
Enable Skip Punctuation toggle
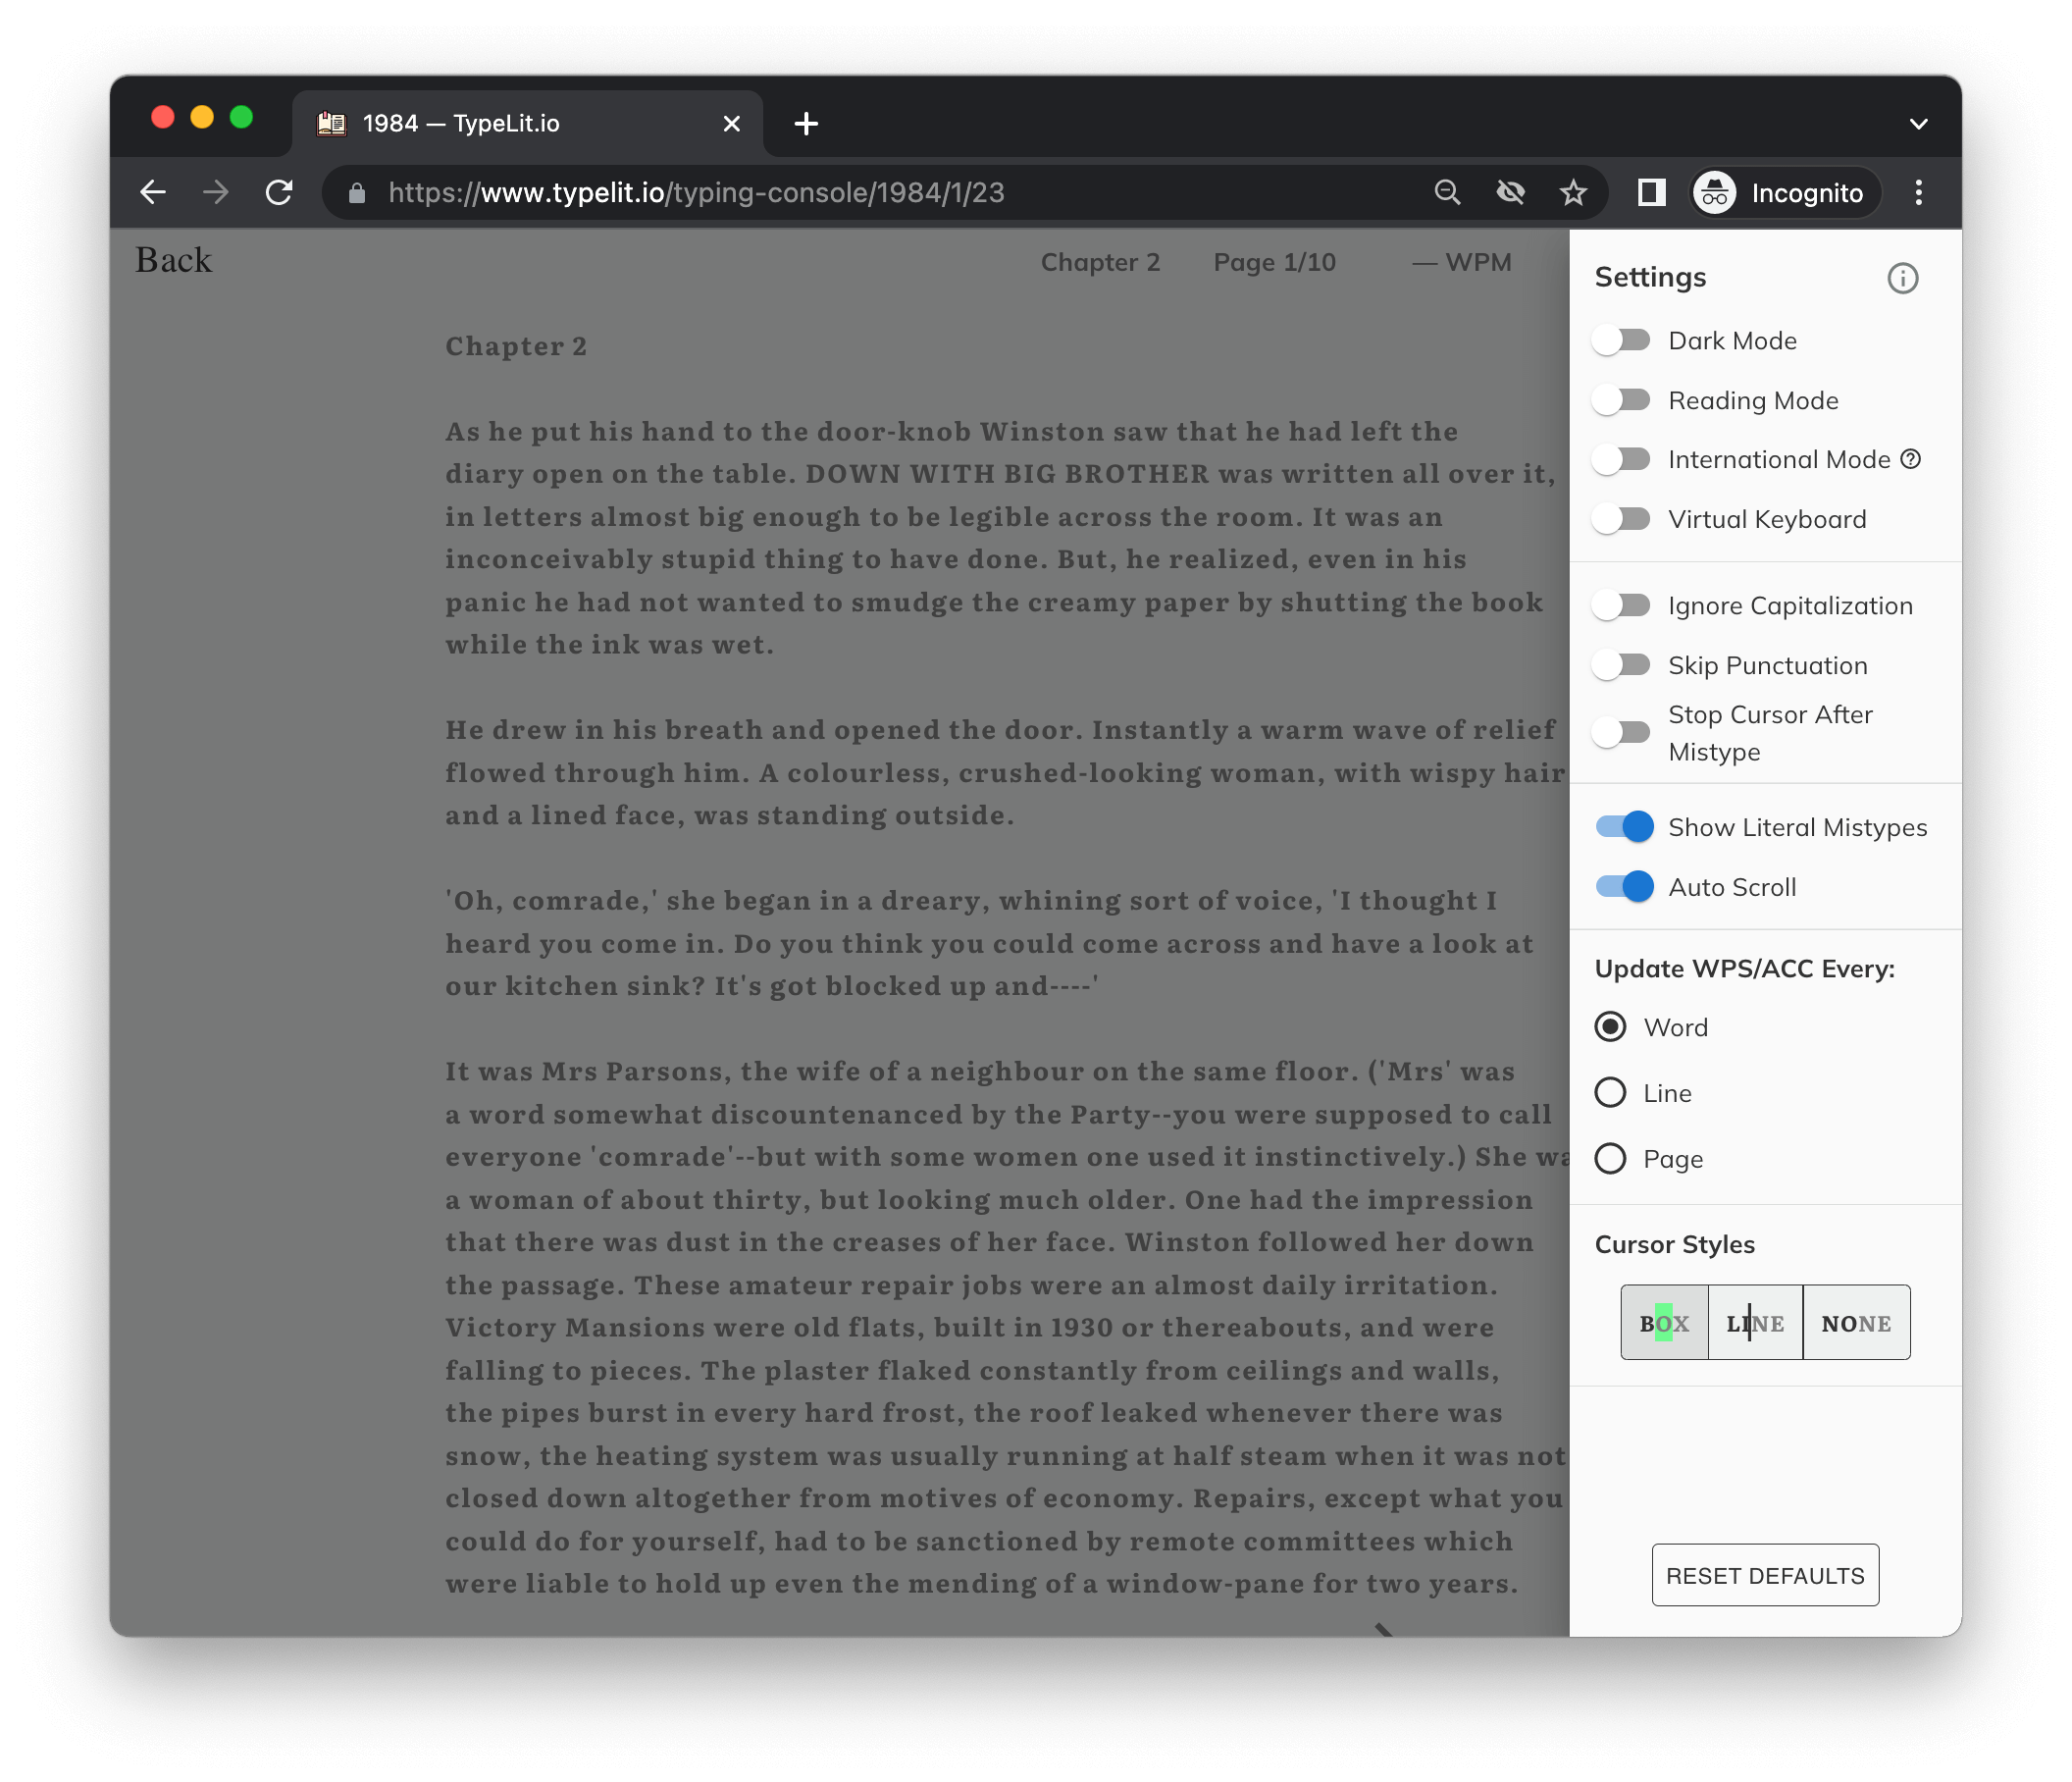pos(1621,665)
